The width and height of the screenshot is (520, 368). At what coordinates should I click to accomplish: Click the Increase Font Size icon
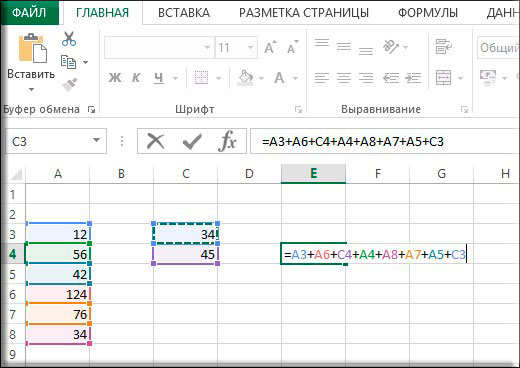tap(270, 48)
